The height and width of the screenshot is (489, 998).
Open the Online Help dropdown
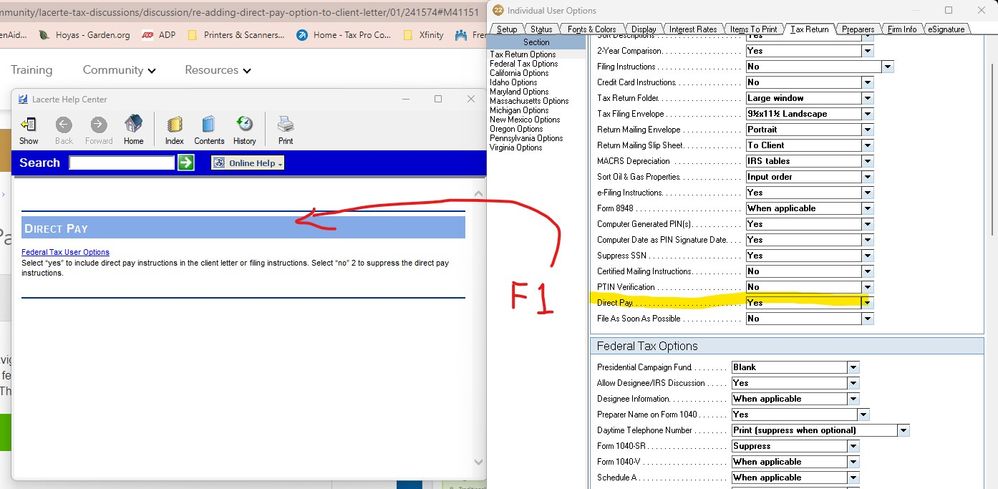coord(248,163)
